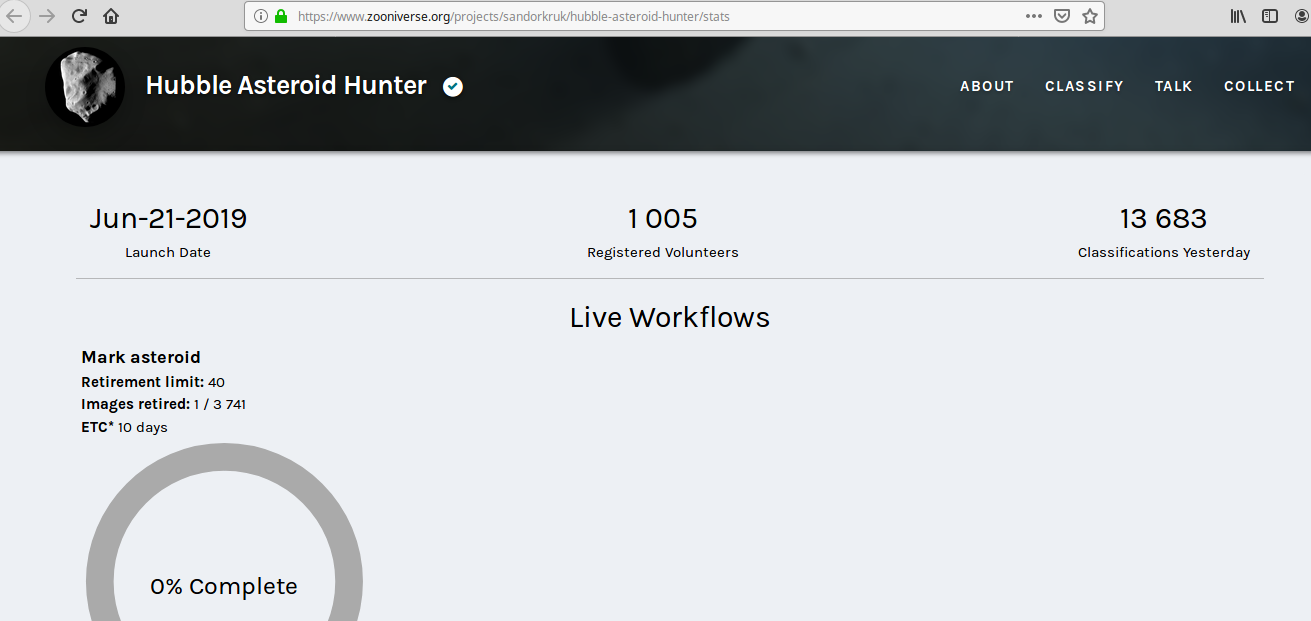The width and height of the screenshot is (1311, 621).
Task: Open site information icon in address bar
Action: 261,16
